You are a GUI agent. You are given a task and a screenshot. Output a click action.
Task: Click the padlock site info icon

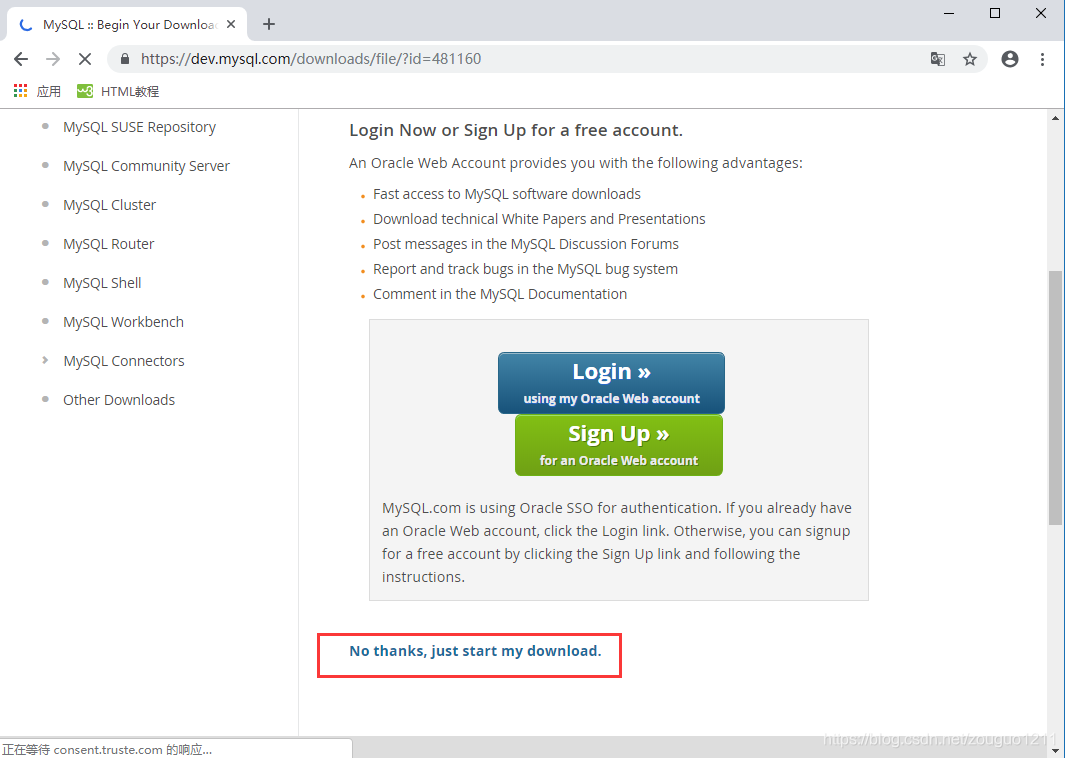(x=124, y=59)
